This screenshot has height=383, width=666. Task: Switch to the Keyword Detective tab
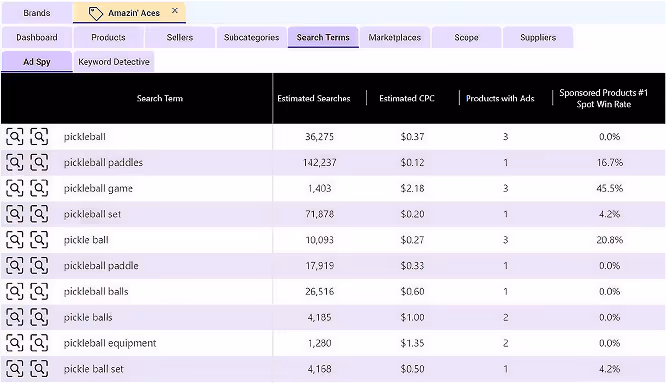click(114, 62)
